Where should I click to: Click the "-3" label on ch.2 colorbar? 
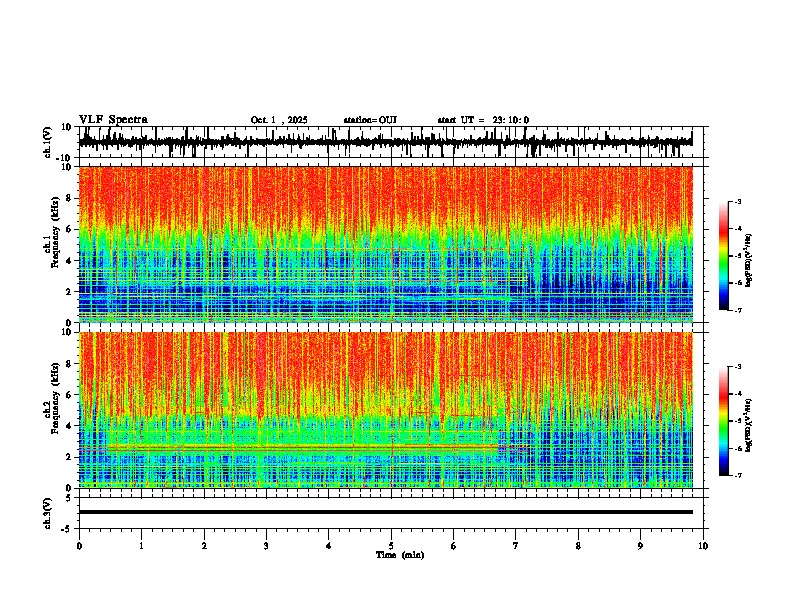pos(737,367)
